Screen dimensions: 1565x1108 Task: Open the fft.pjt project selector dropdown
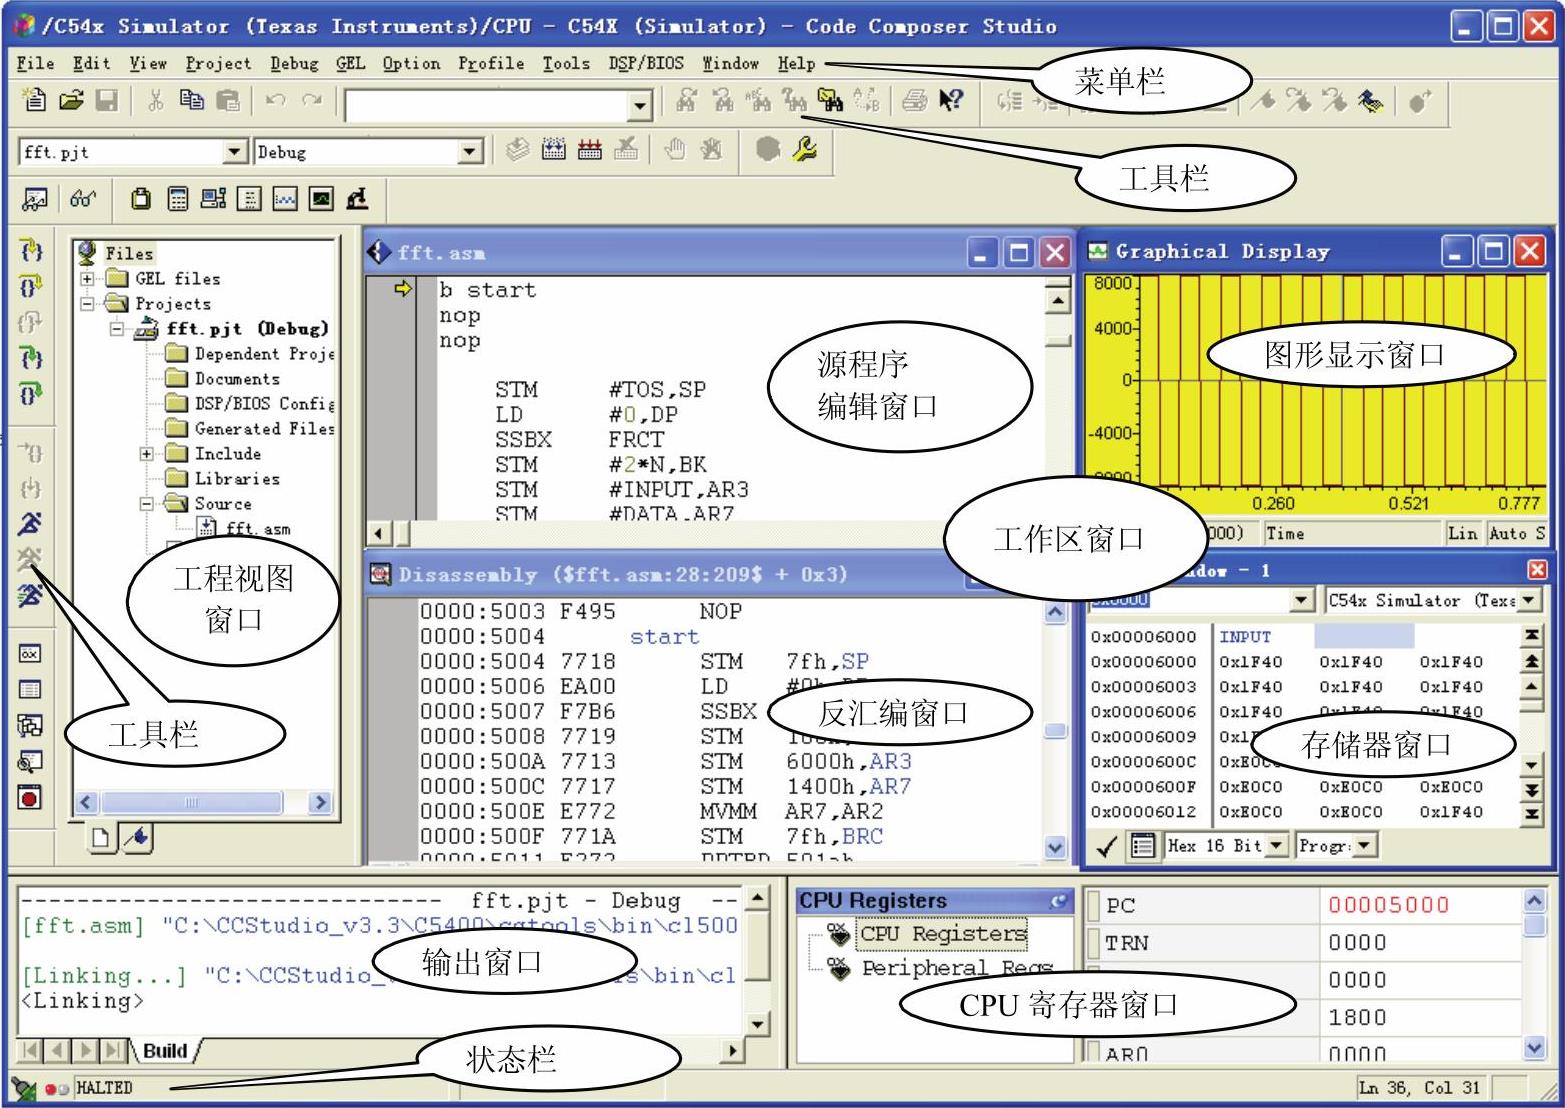point(235,151)
